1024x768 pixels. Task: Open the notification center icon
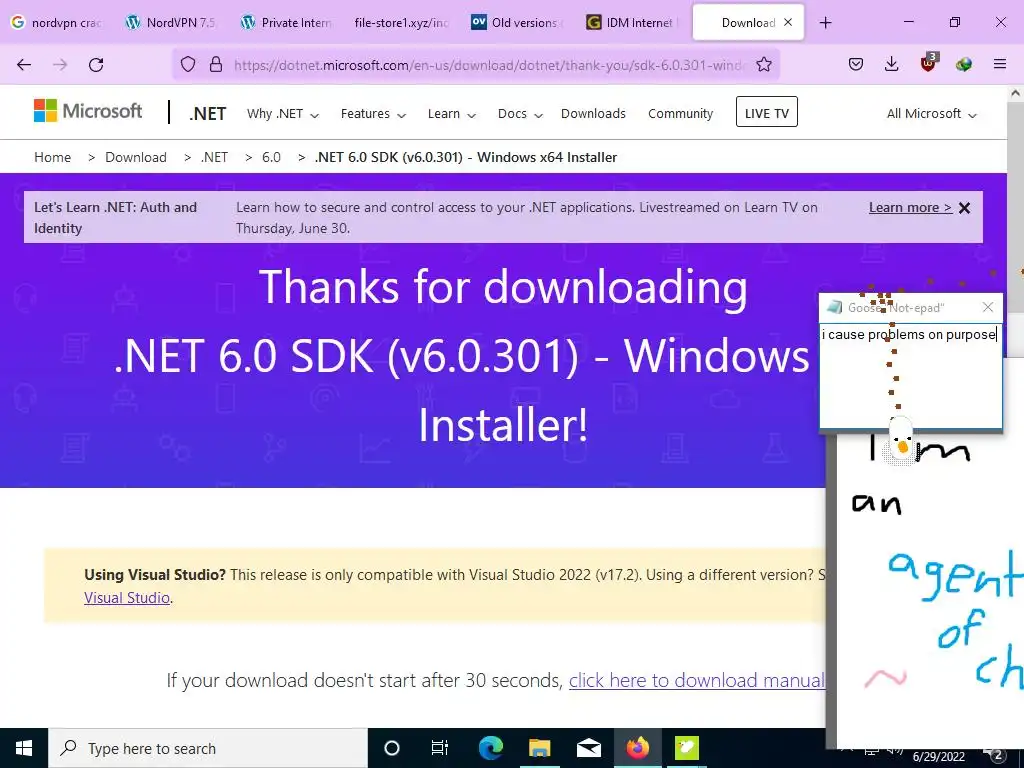(997, 755)
